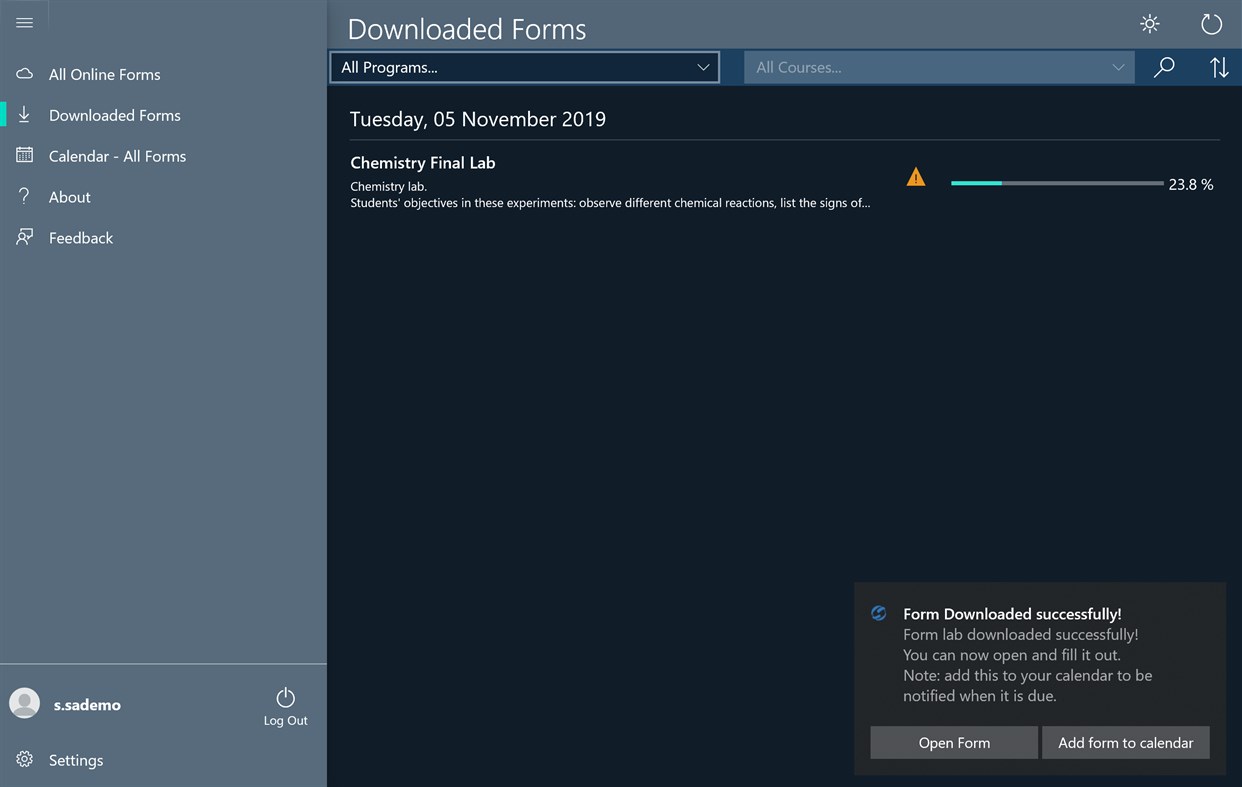The width and height of the screenshot is (1242, 787).
Task: Expand the All Courses dropdown
Action: coord(938,67)
